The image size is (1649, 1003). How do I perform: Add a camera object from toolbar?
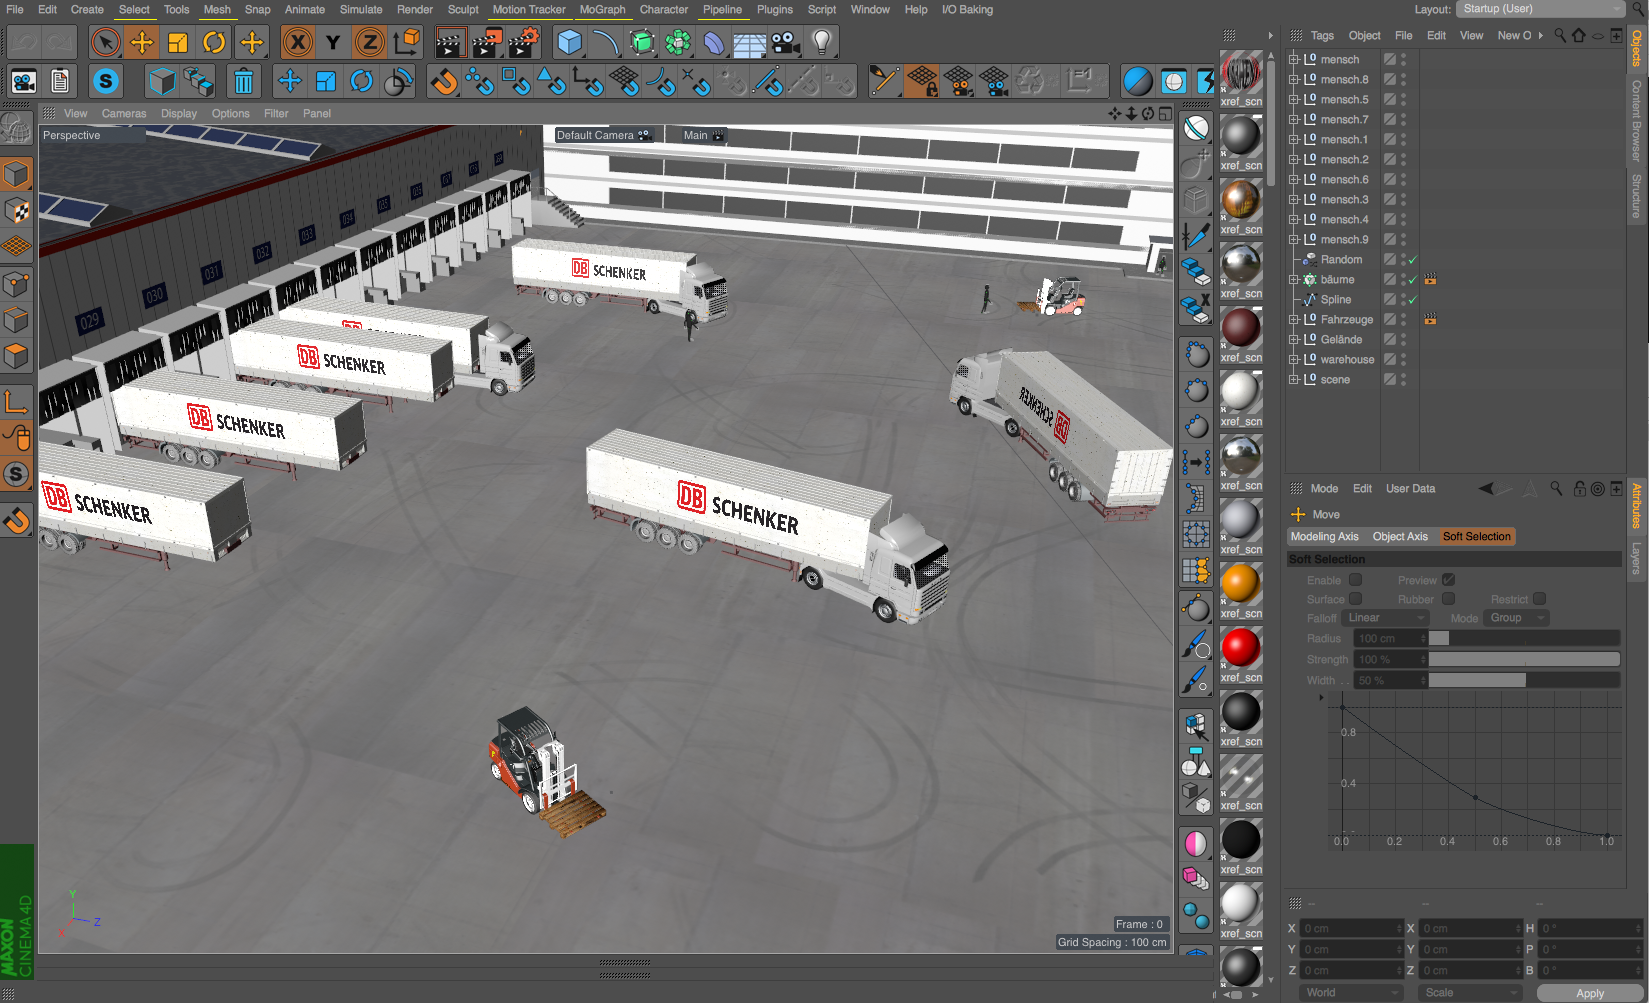[x=785, y=42]
